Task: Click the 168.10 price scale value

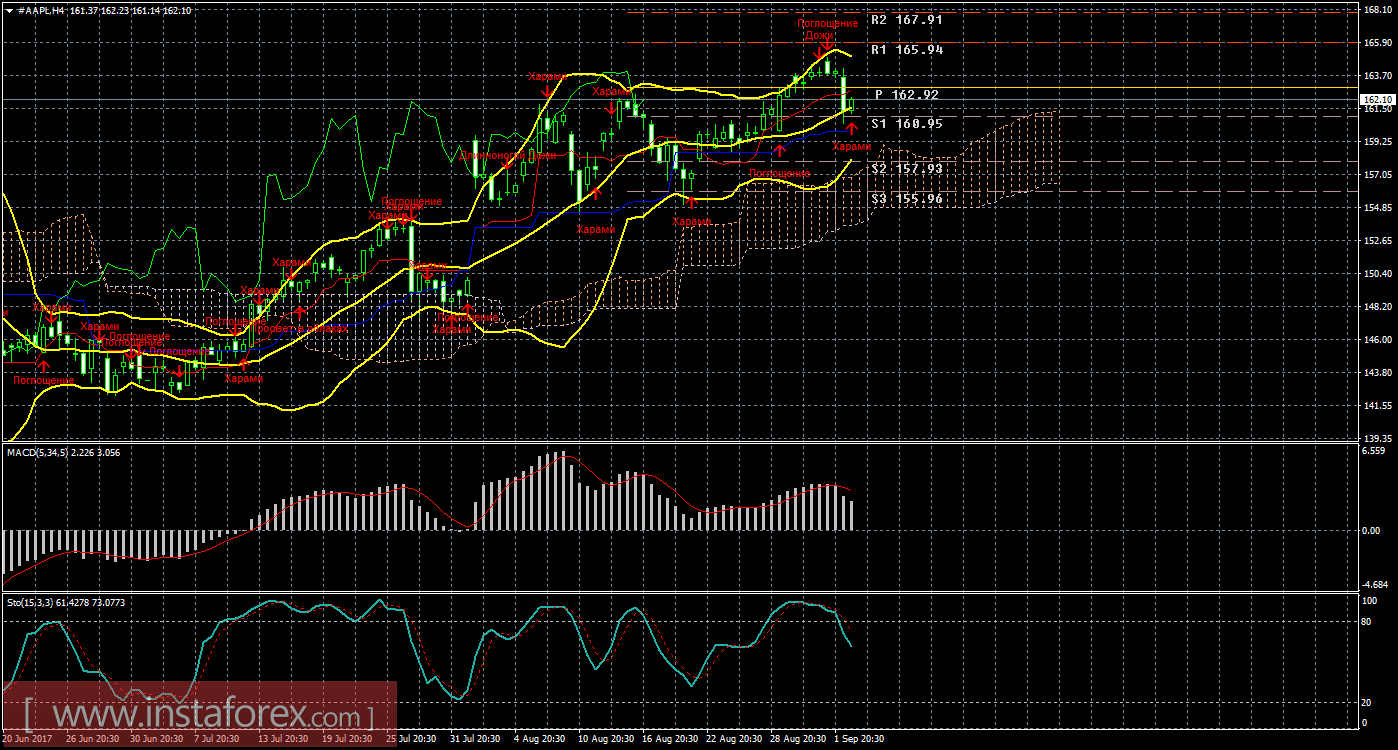Action: pyautogui.click(x=1376, y=9)
